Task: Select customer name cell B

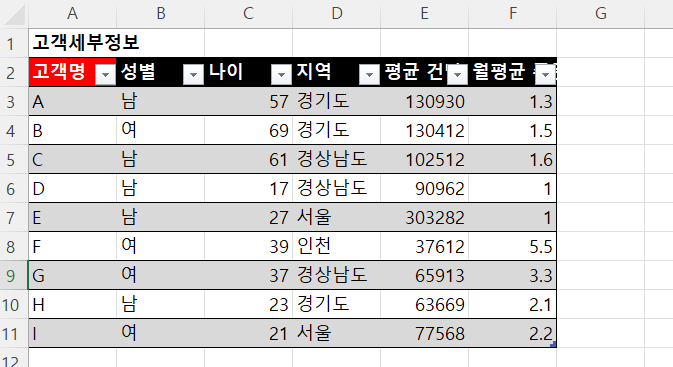Action: point(73,130)
